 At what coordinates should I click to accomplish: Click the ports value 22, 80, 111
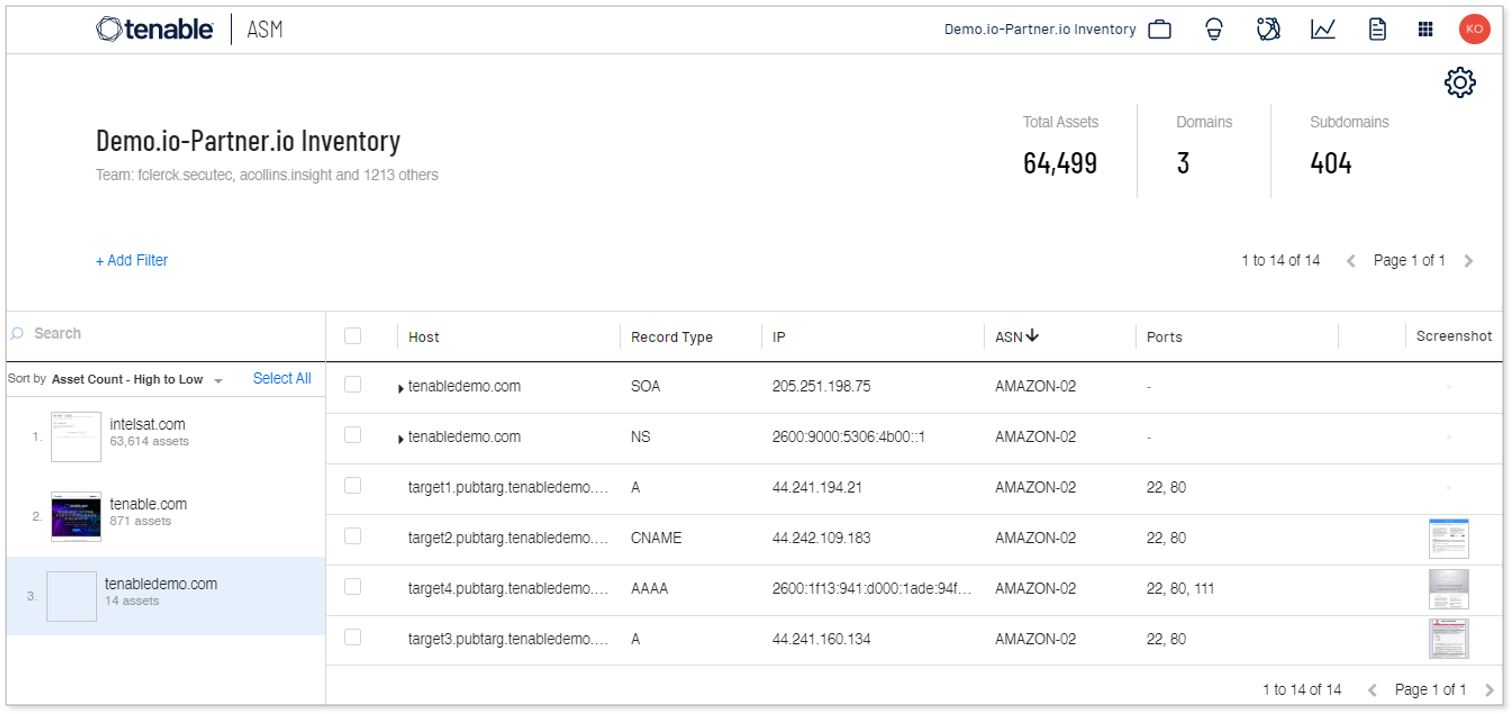point(1180,589)
